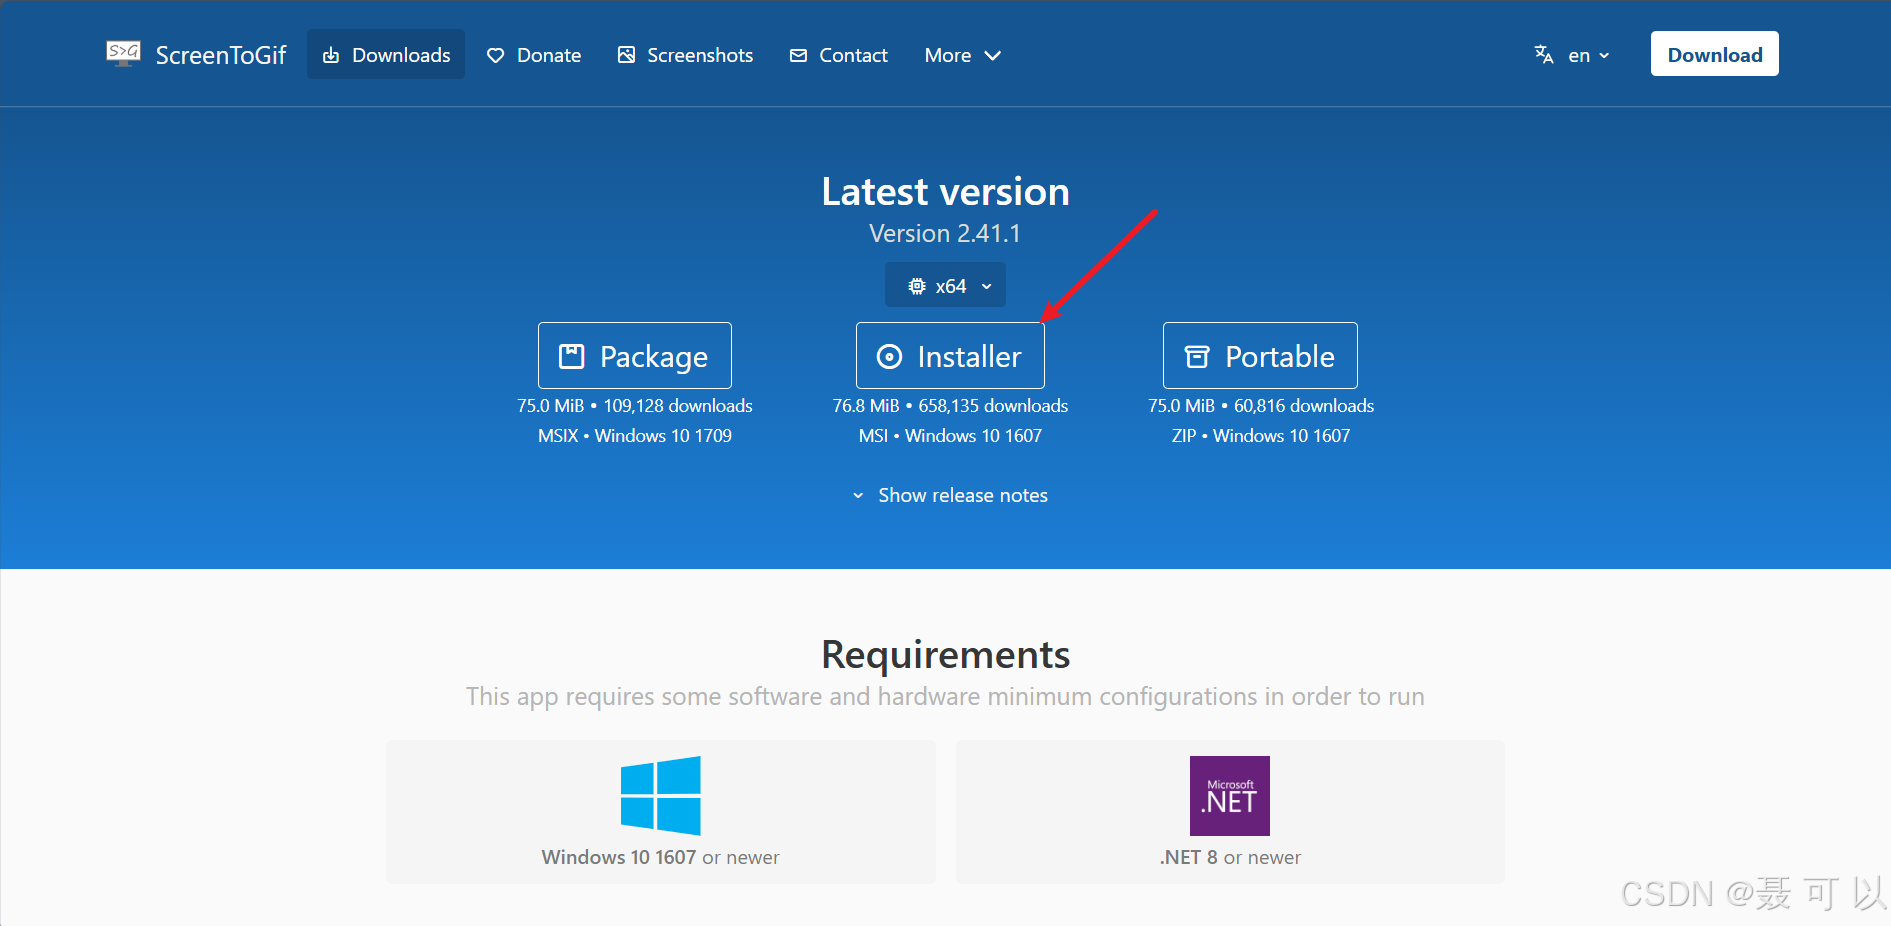Viewport: 1891px width, 926px height.
Task: Download the Package MSIX version
Action: pyautogui.click(x=635, y=355)
